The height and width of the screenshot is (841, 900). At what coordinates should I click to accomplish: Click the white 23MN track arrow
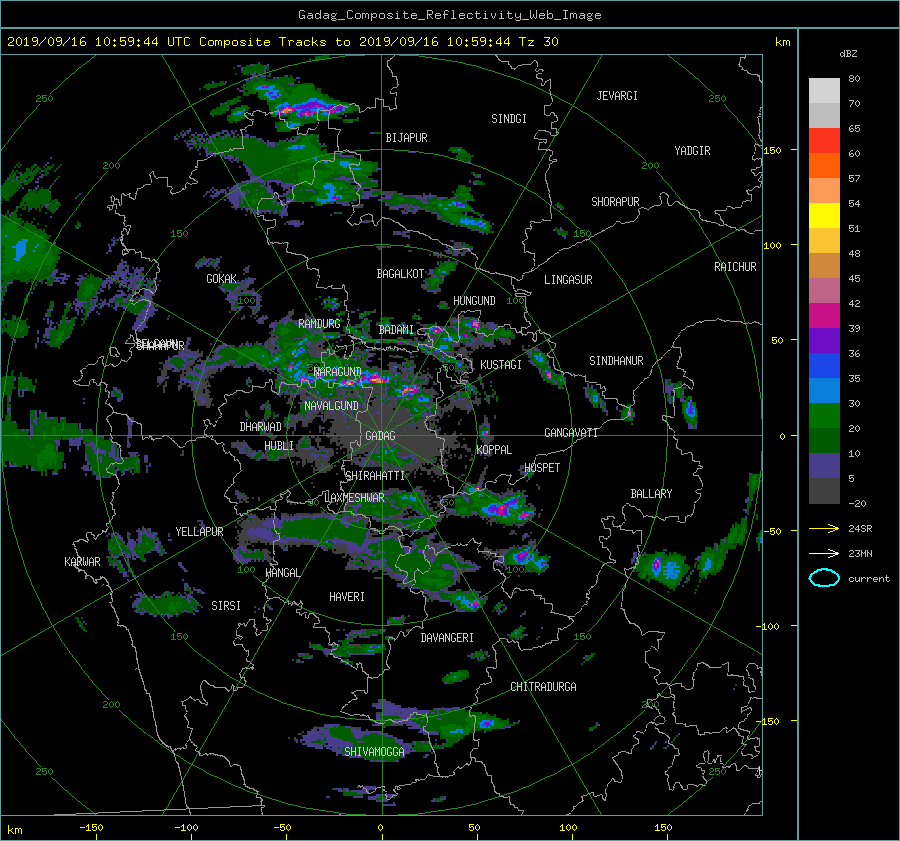click(x=824, y=553)
